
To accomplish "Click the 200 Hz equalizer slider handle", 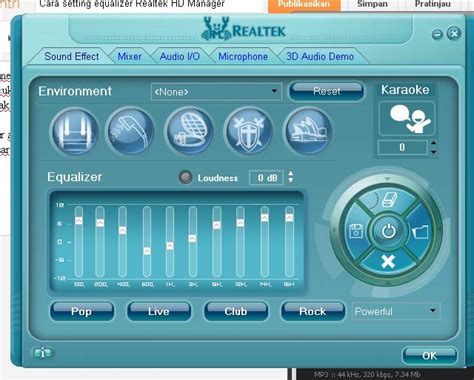I will [100, 223].
